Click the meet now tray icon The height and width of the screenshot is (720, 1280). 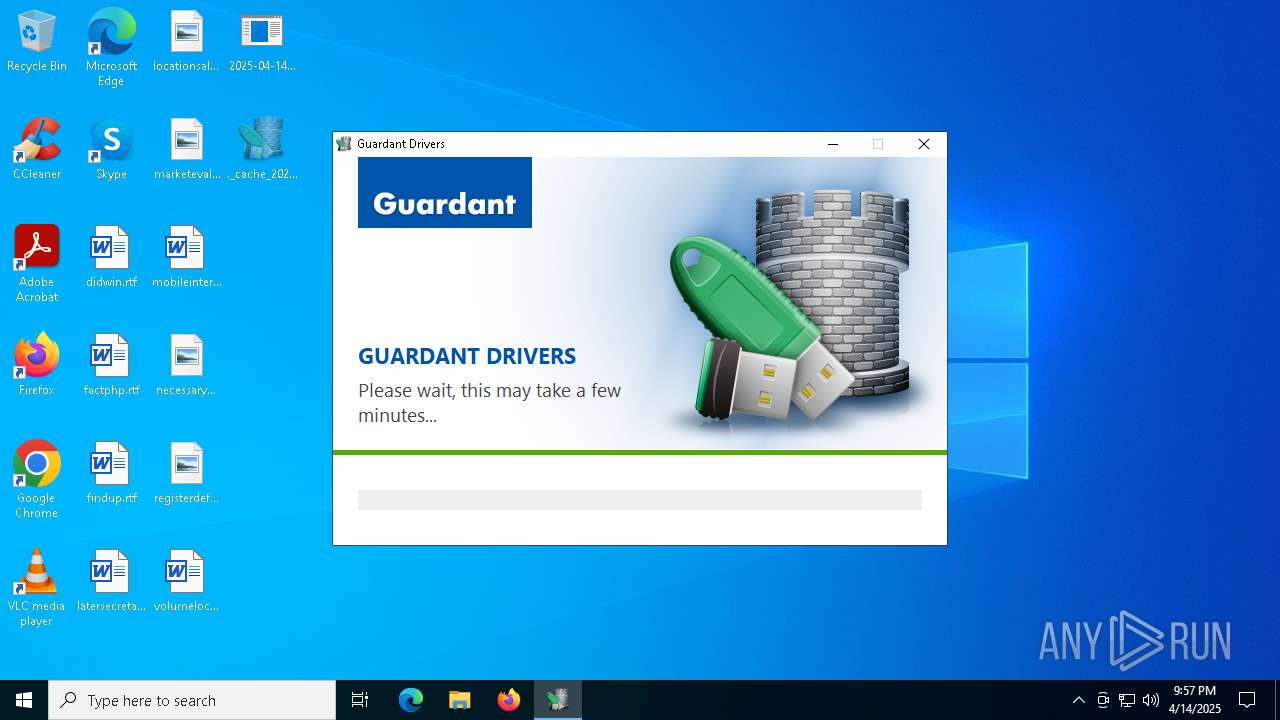click(x=1103, y=700)
